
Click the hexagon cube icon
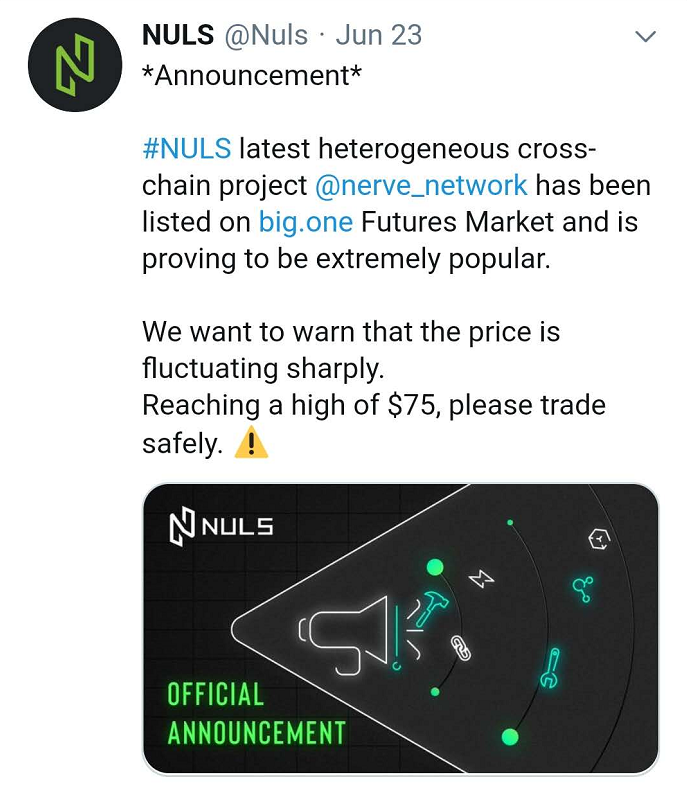coord(599,540)
